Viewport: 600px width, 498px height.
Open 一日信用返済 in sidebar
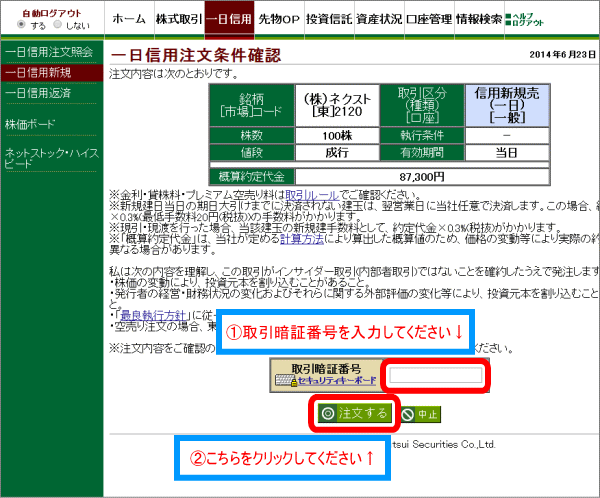tap(38, 93)
